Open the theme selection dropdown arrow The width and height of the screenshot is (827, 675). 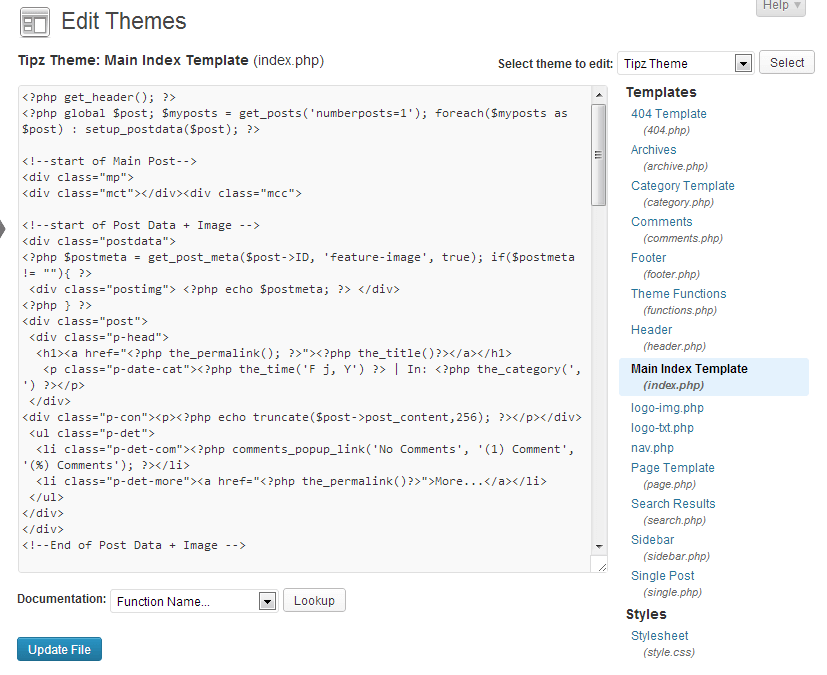coord(743,64)
